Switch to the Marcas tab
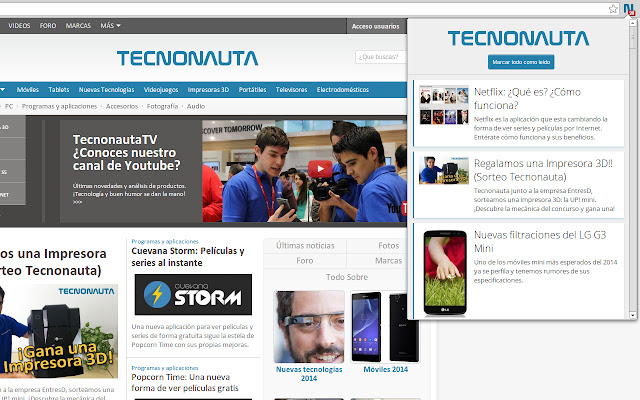640x400 pixels. tap(389, 260)
